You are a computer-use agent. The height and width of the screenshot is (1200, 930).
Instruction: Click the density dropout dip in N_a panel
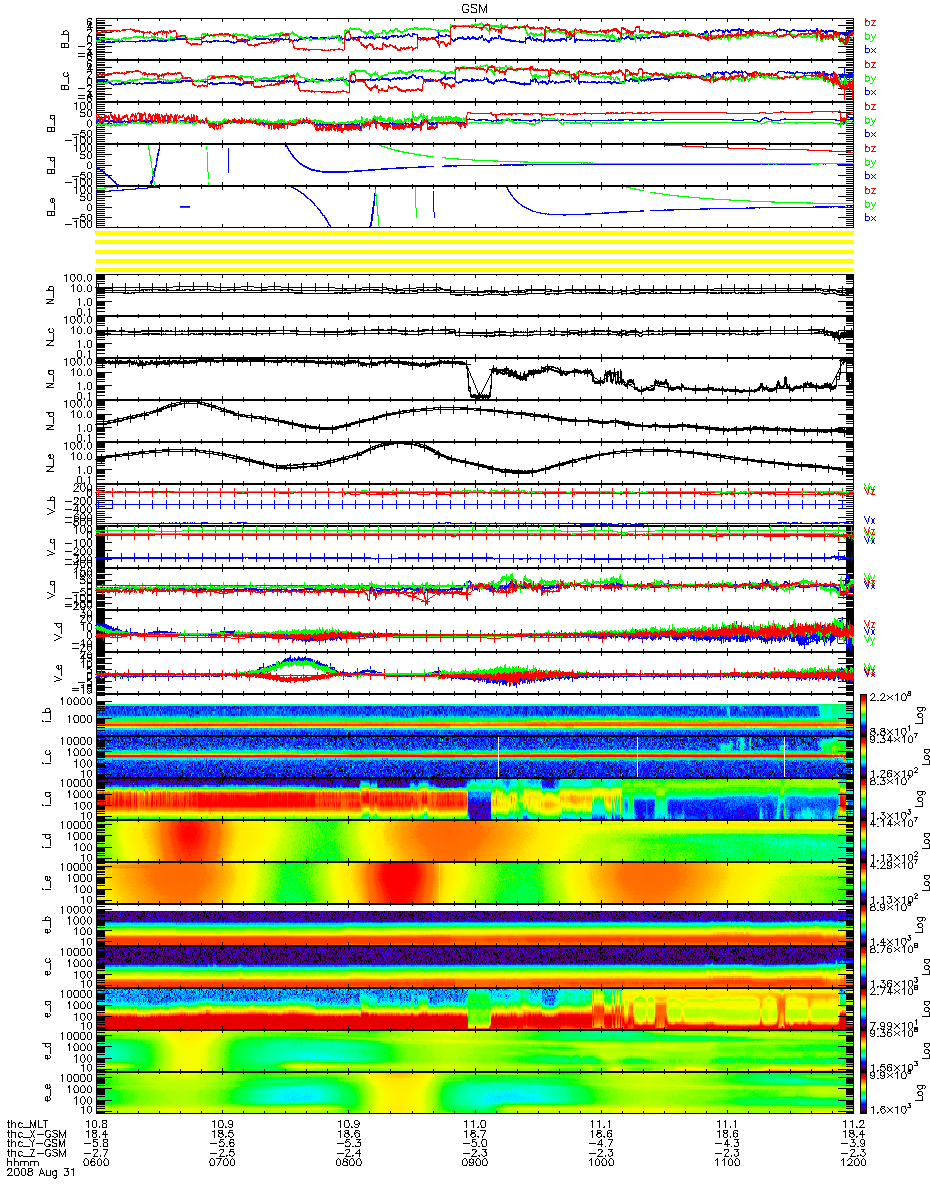click(480, 384)
